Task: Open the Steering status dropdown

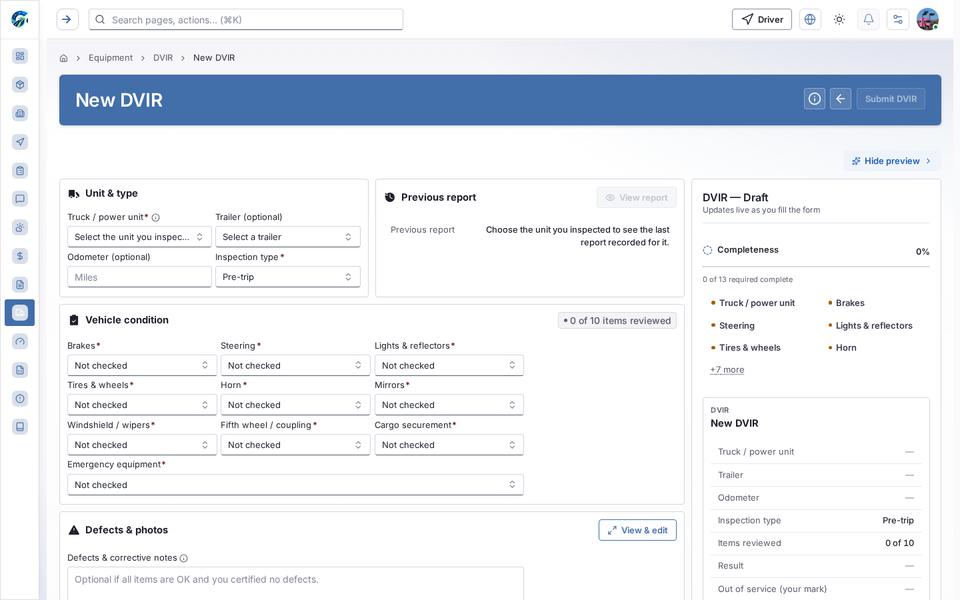Action: (x=295, y=366)
